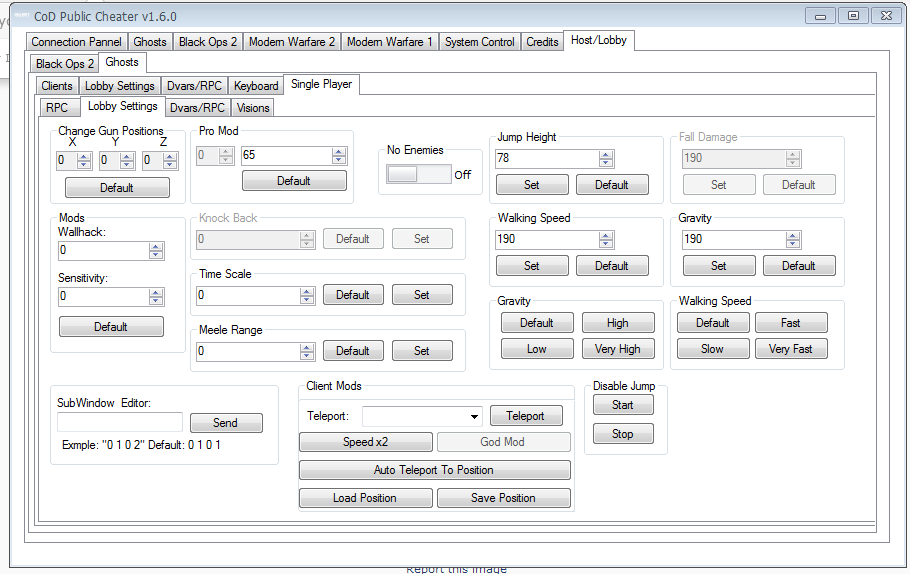The image size is (910, 574).
Task: Click Auto Teleport To Position
Action: (435, 470)
